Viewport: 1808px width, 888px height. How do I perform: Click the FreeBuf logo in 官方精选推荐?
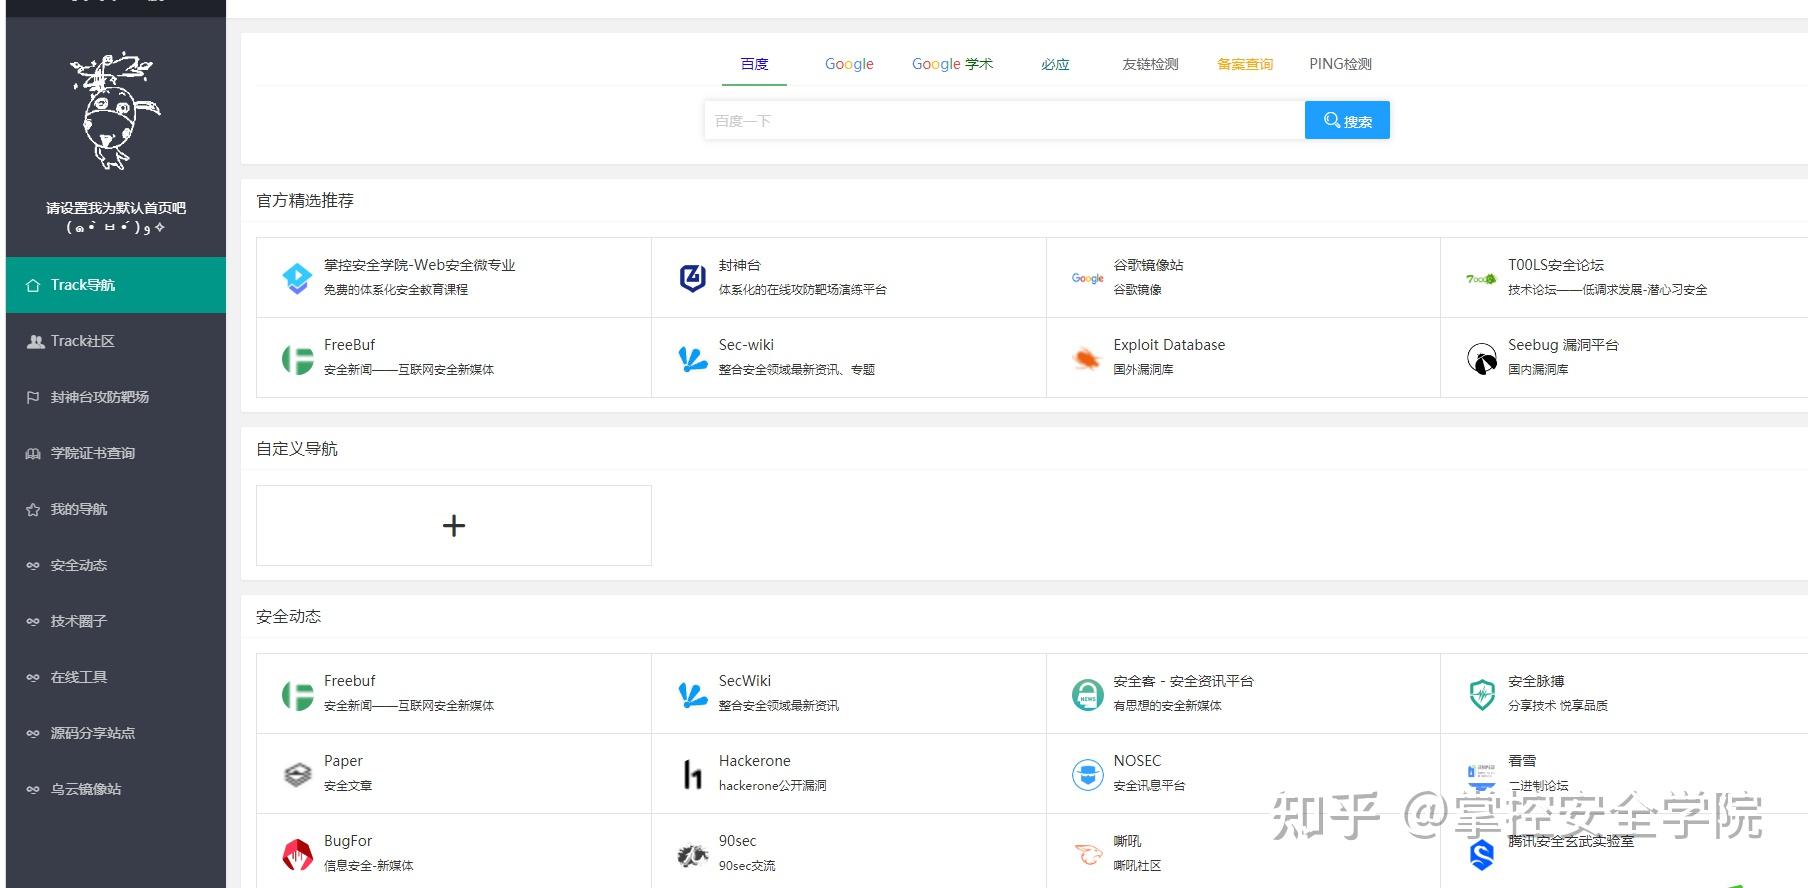(x=297, y=358)
